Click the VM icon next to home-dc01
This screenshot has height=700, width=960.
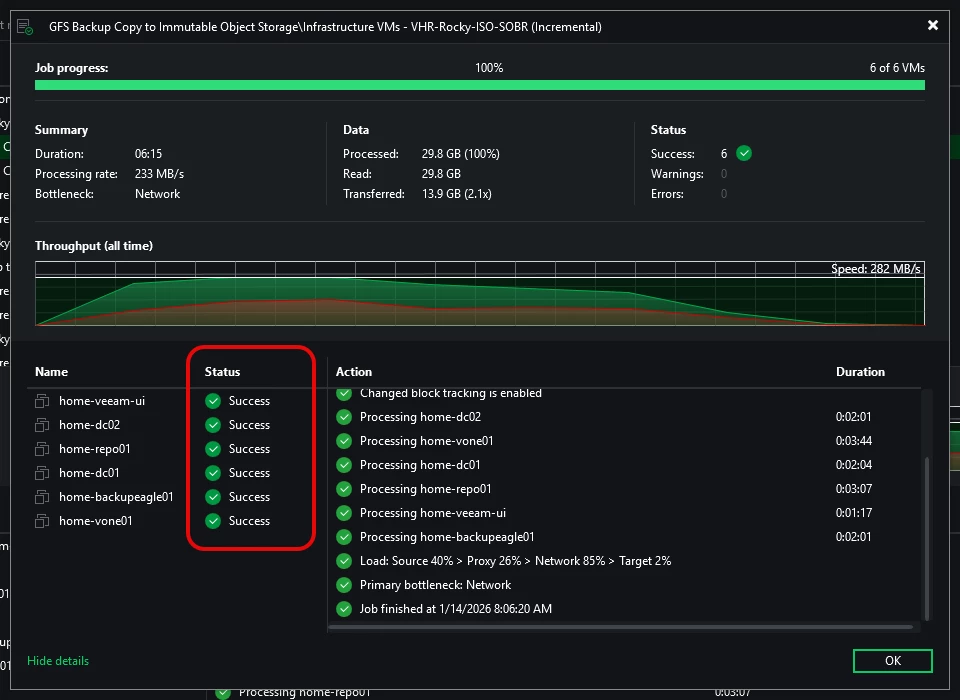(x=42, y=473)
